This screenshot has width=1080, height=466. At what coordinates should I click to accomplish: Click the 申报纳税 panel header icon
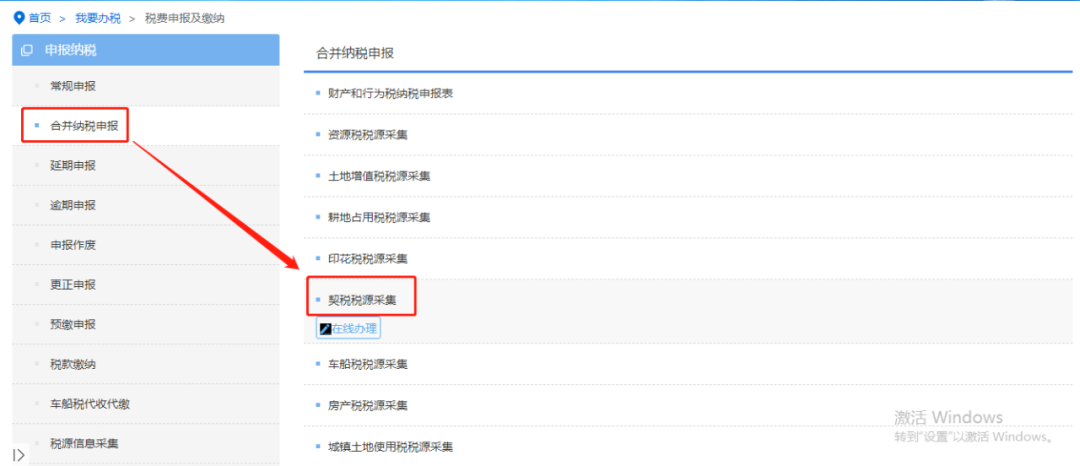(x=27, y=50)
